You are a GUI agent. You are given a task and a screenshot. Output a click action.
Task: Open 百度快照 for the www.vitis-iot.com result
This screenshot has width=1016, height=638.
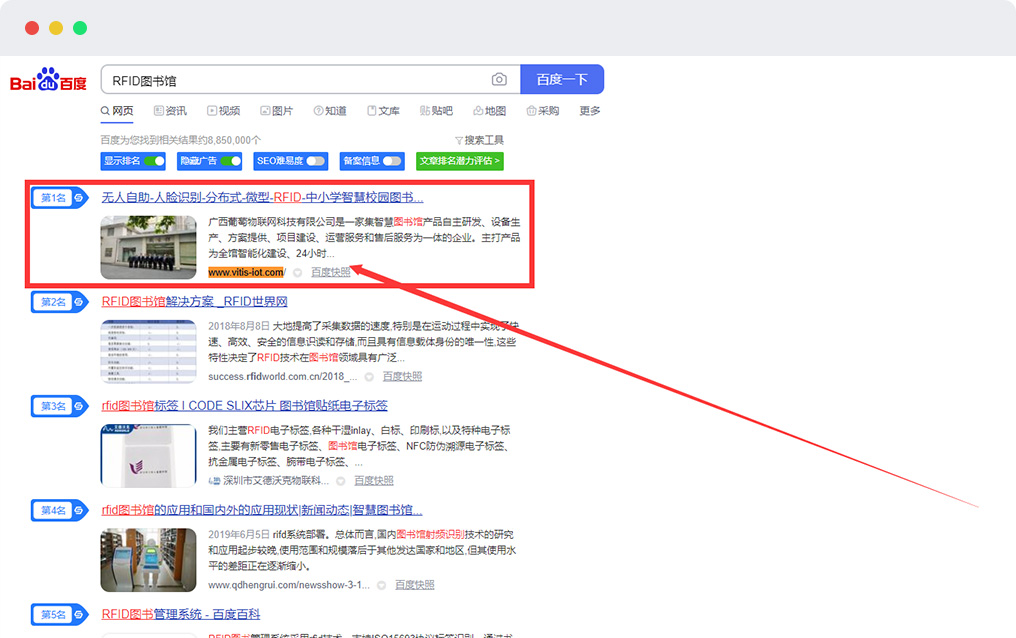point(330,273)
